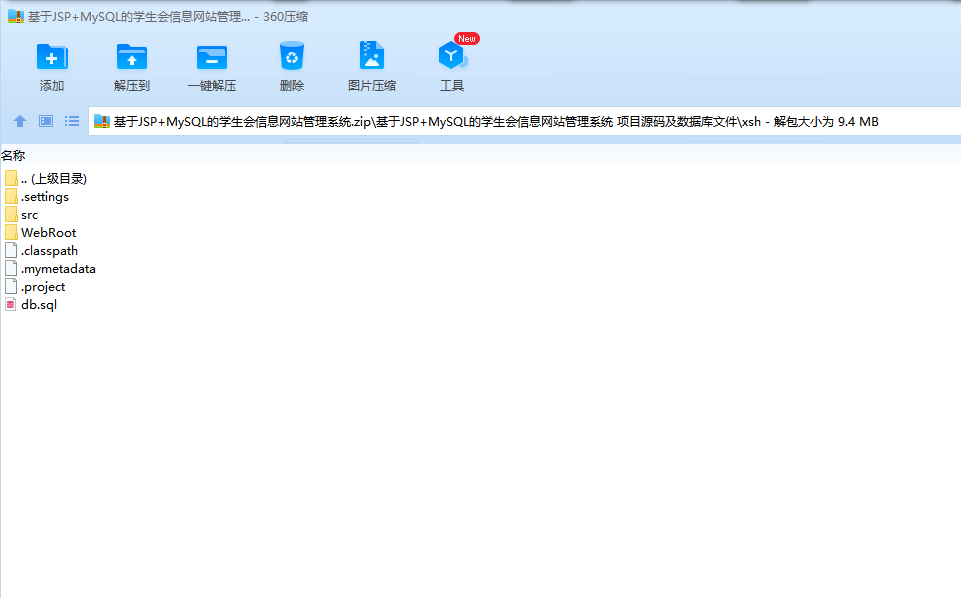961x598 pixels.
Task: Click the file icon next to .classpath
Action: pyautogui.click(x=11, y=251)
